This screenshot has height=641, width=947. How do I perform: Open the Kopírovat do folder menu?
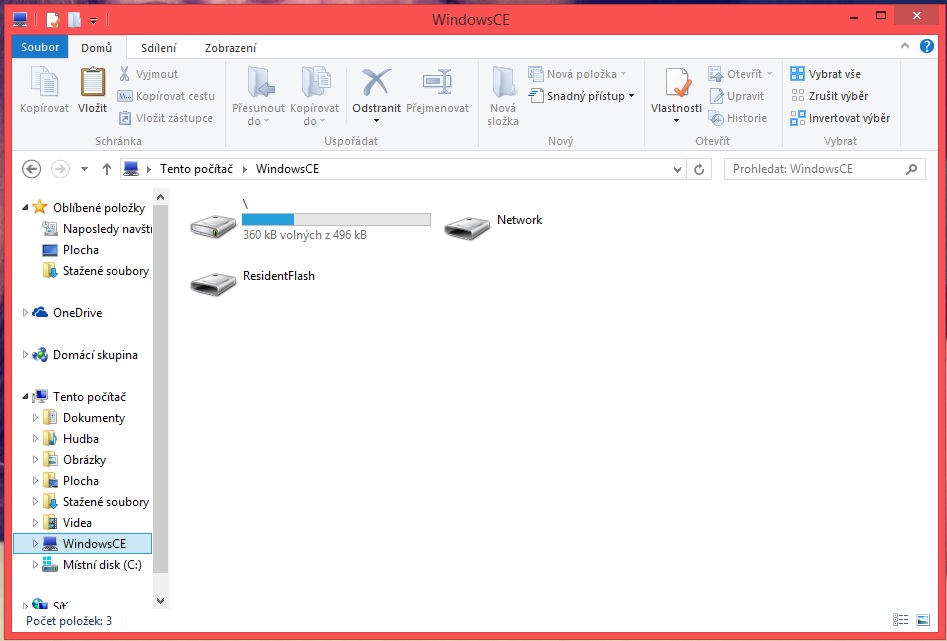pos(314,95)
